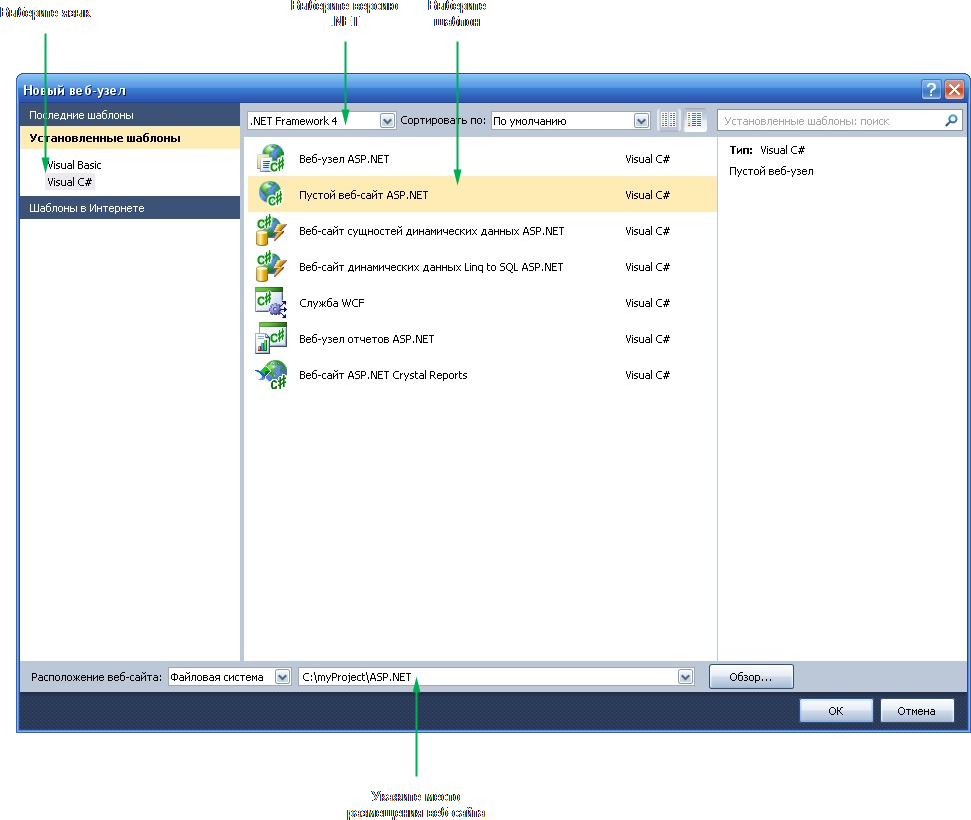This screenshot has height=820, width=971.
Task: Select Пустой веб-сайт ASP.NET template name
Action: pyautogui.click(x=364, y=195)
